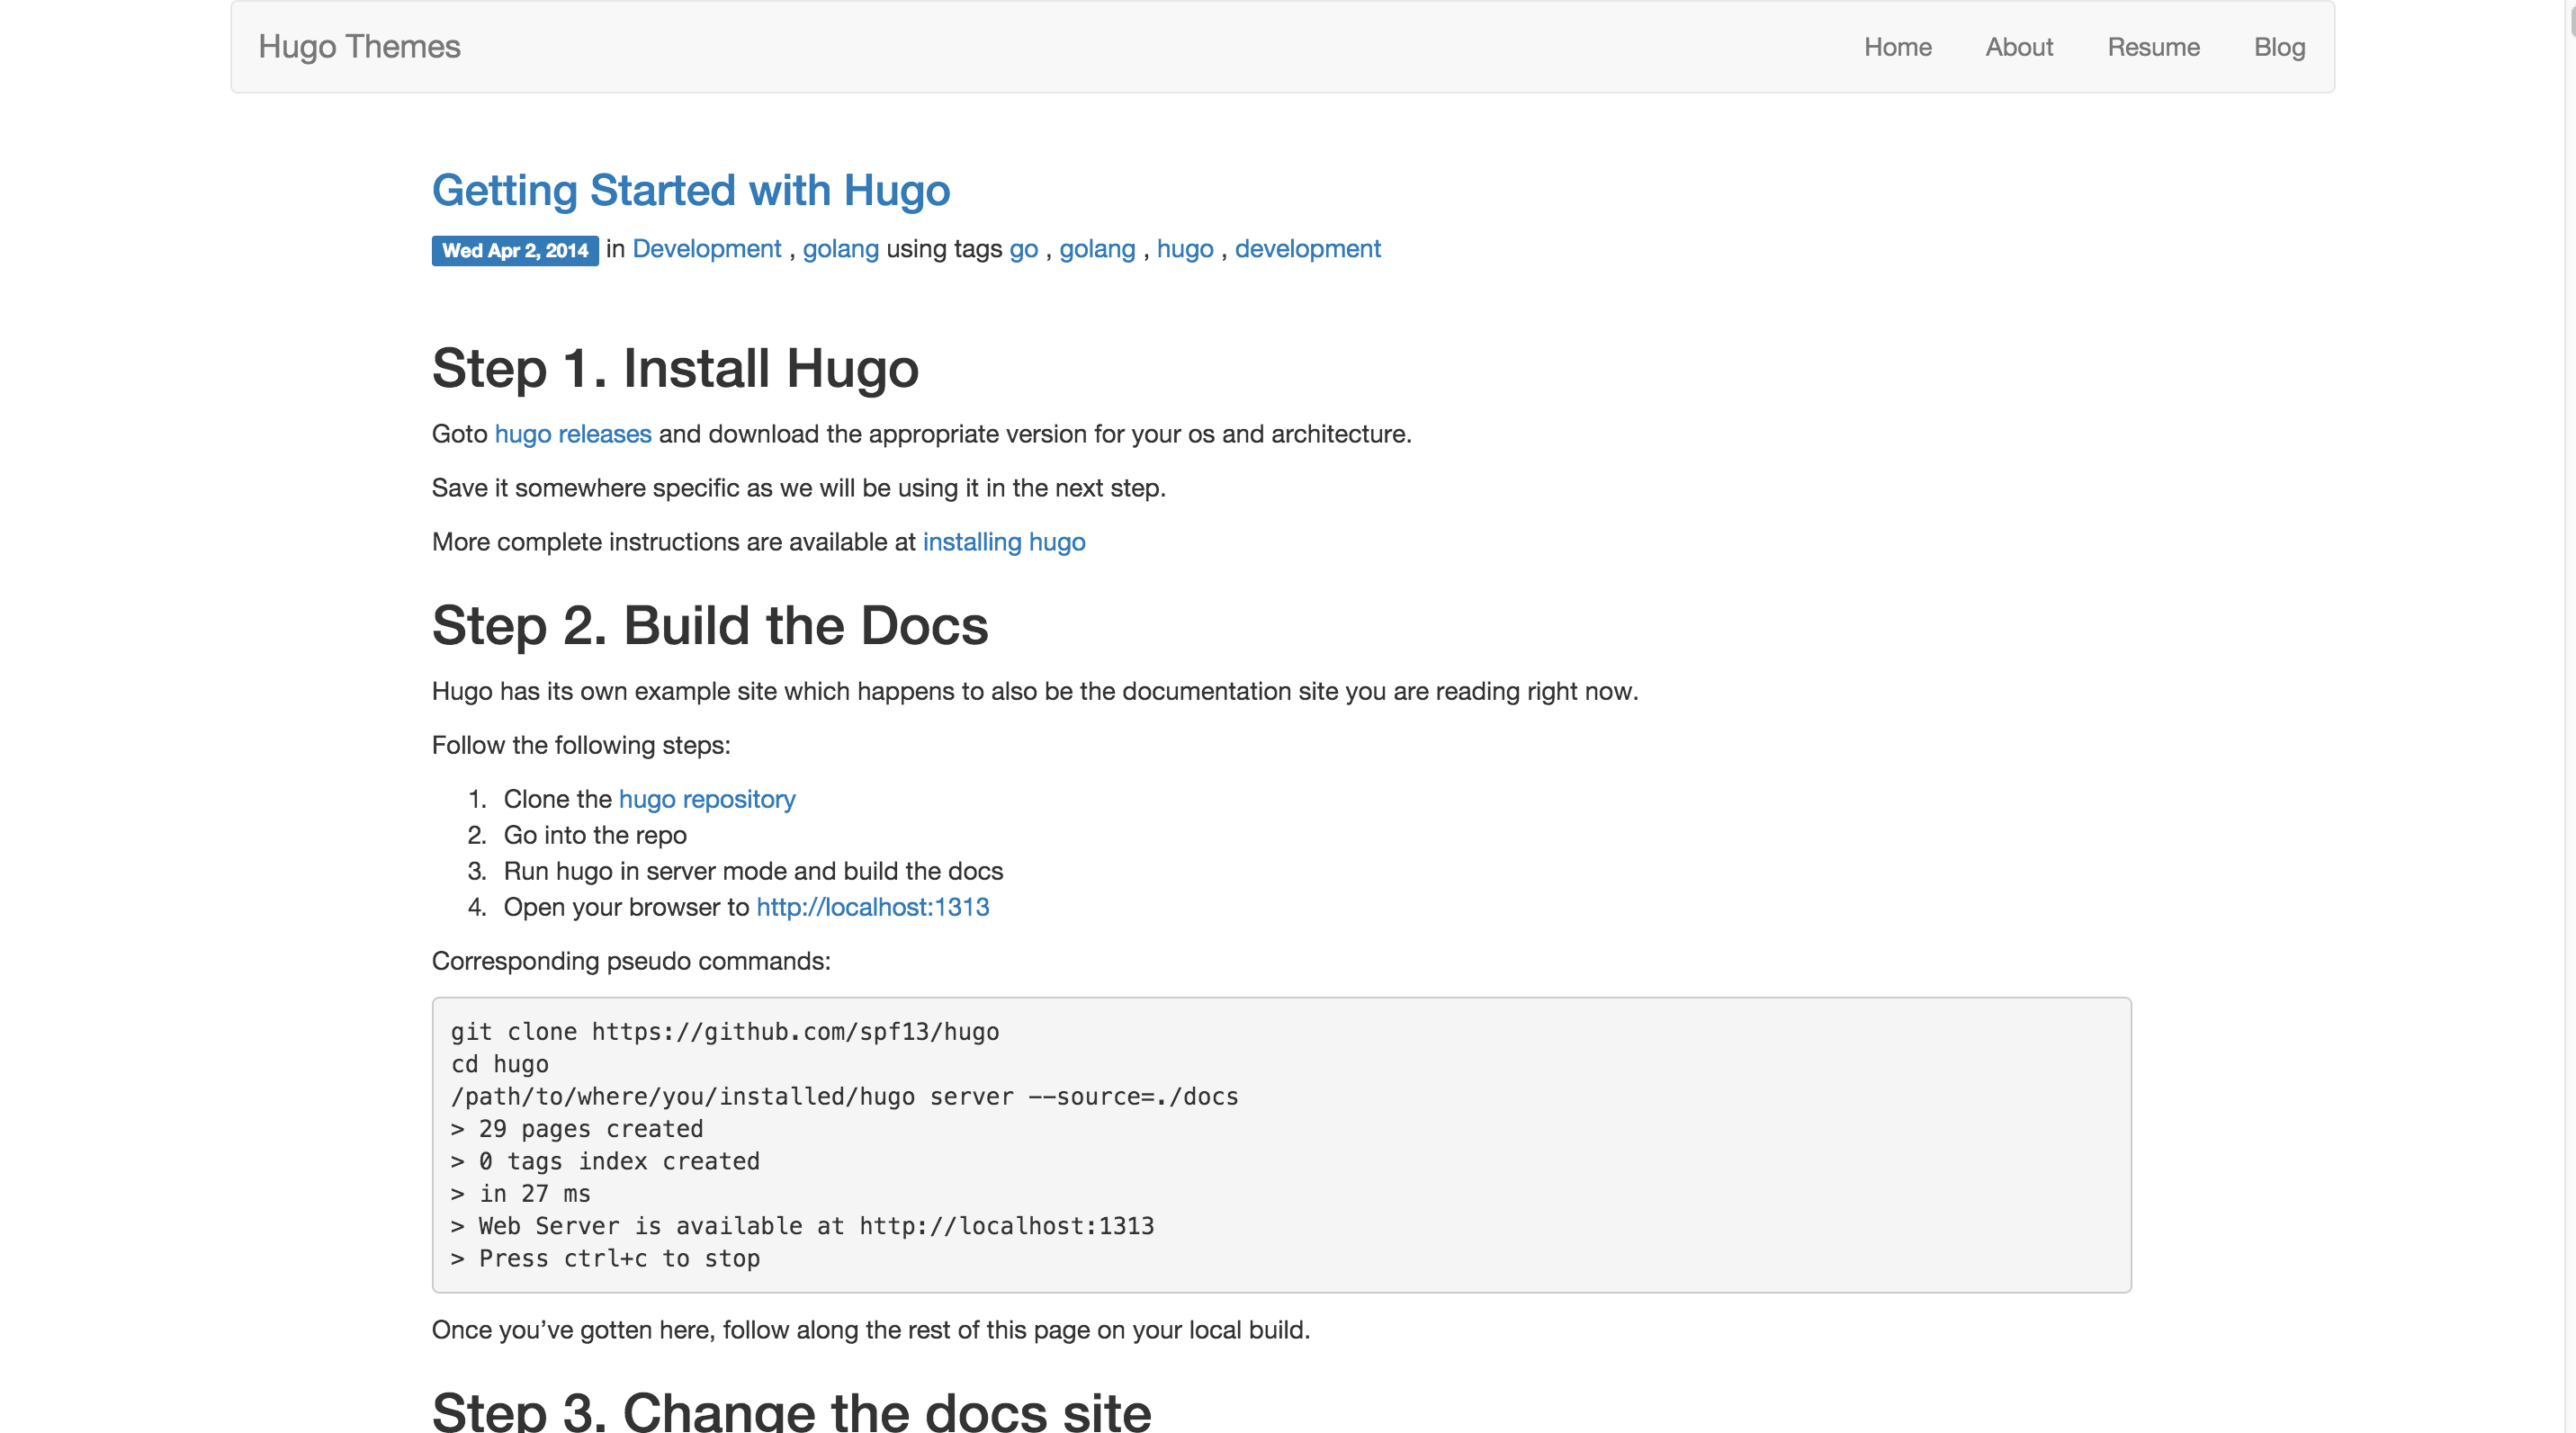Open the http://localhost:1313 link
The height and width of the screenshot is (1433, 2576).
point(872,907)
